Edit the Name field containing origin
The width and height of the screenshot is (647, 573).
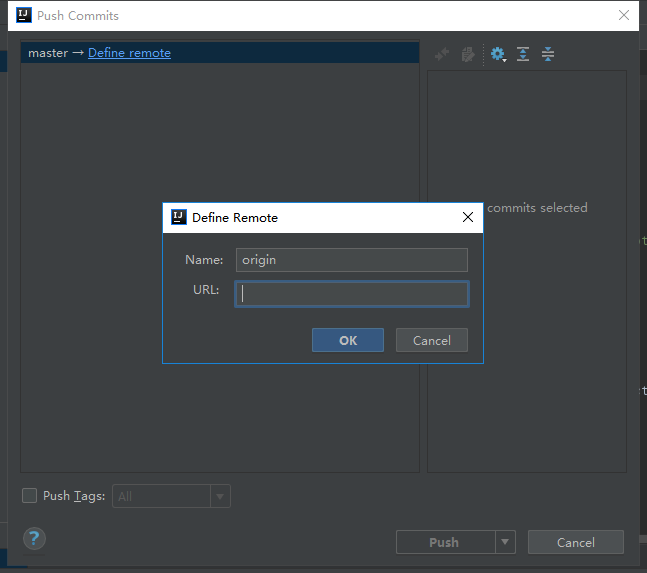tap(352, 260)
